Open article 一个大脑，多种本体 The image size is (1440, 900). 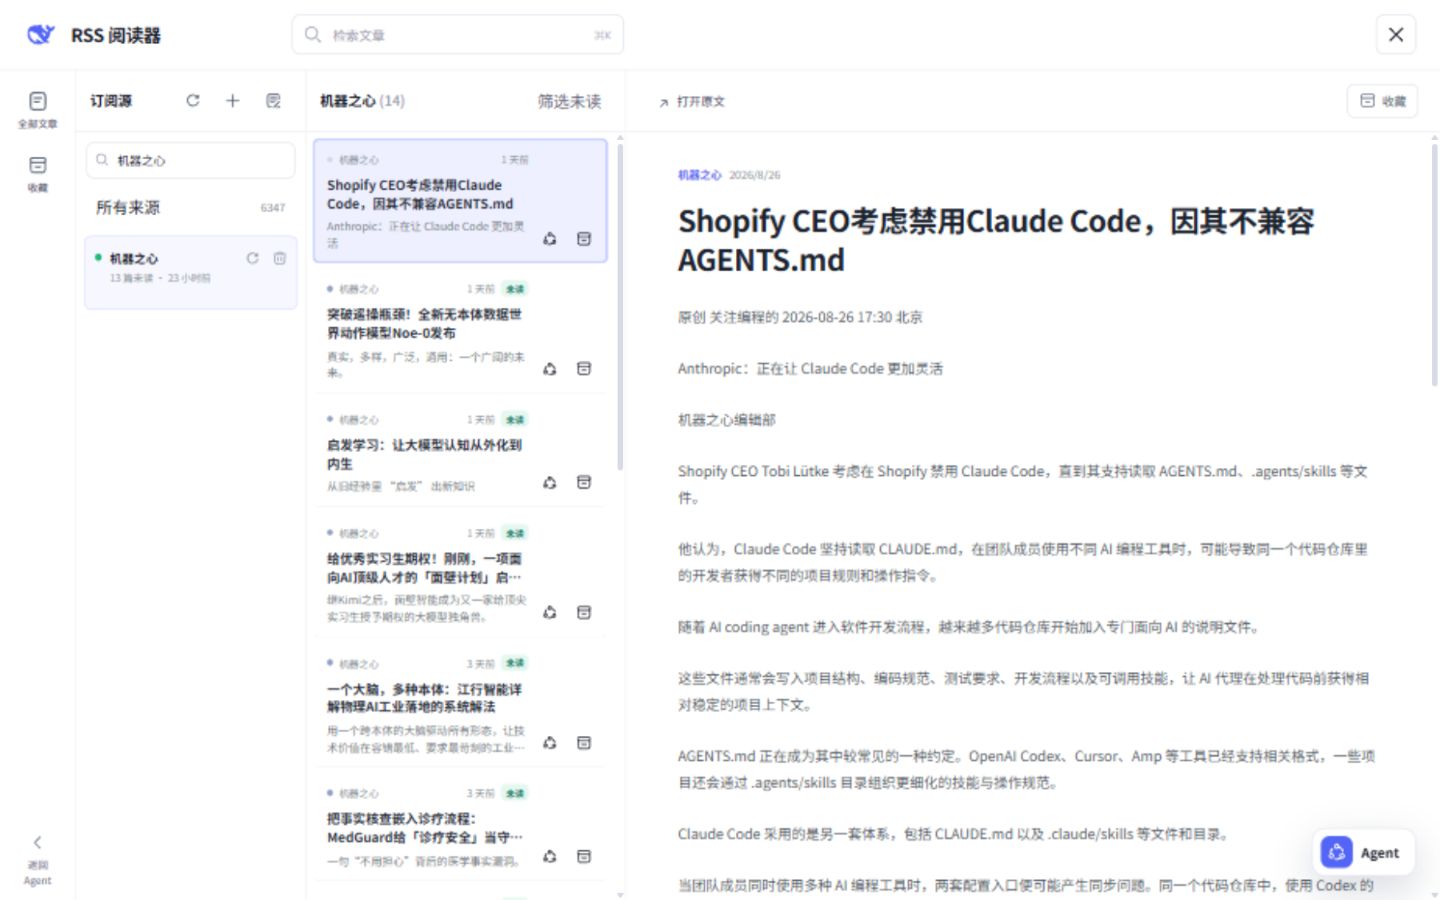460,705
